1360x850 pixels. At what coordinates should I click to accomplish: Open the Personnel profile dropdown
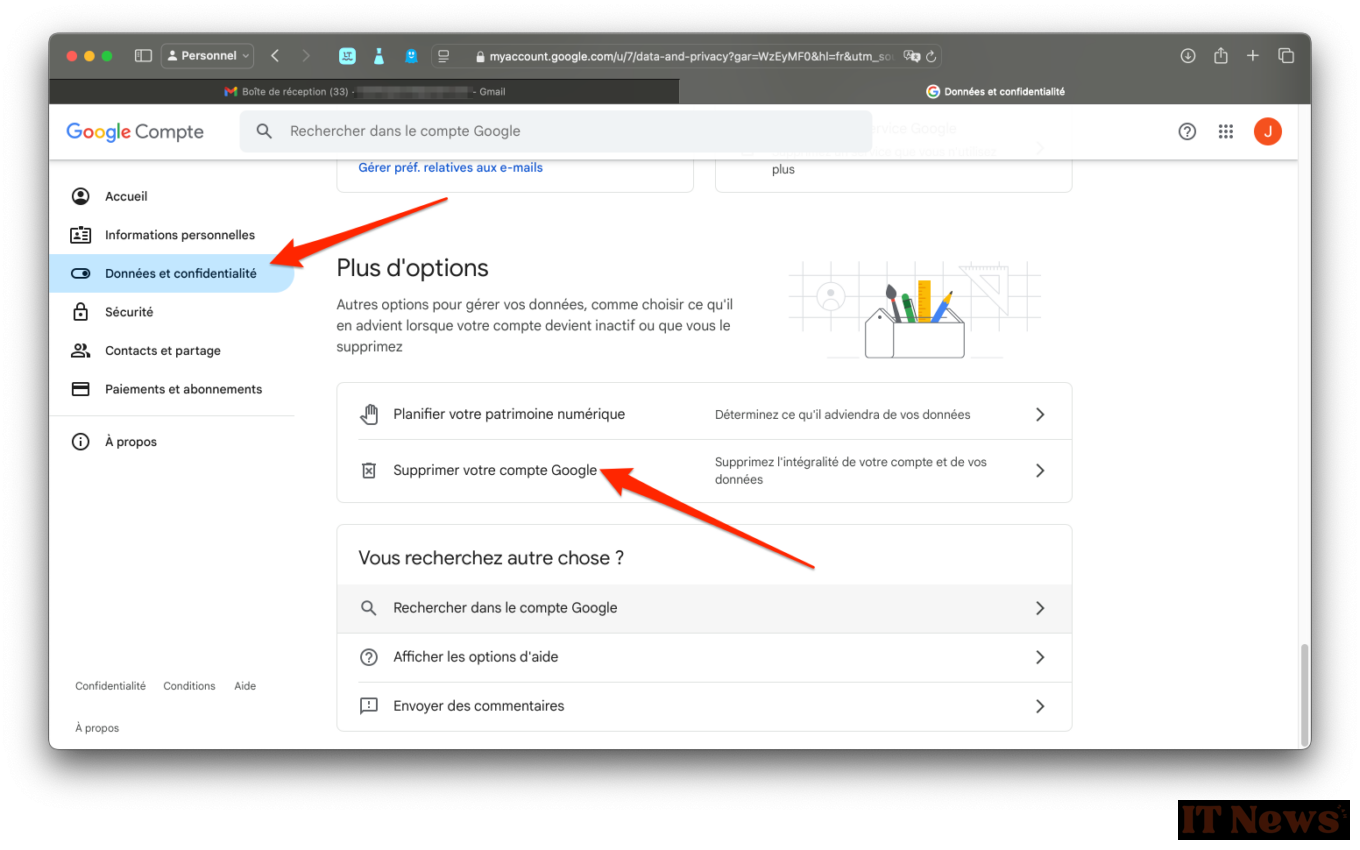(x=208, y=56)
